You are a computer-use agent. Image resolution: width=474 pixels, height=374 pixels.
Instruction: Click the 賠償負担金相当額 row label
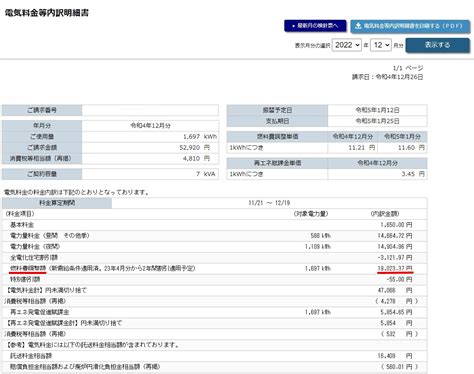point(85,367)
